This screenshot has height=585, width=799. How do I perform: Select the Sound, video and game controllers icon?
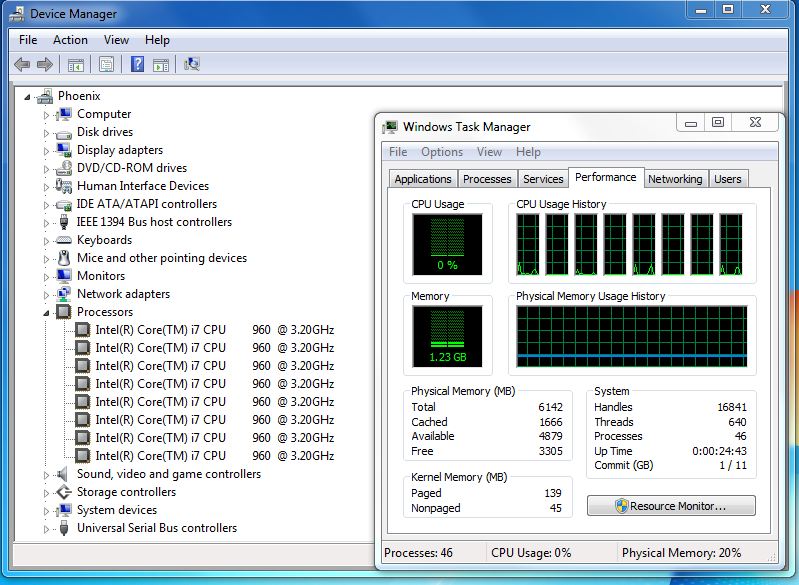[63, 474]
